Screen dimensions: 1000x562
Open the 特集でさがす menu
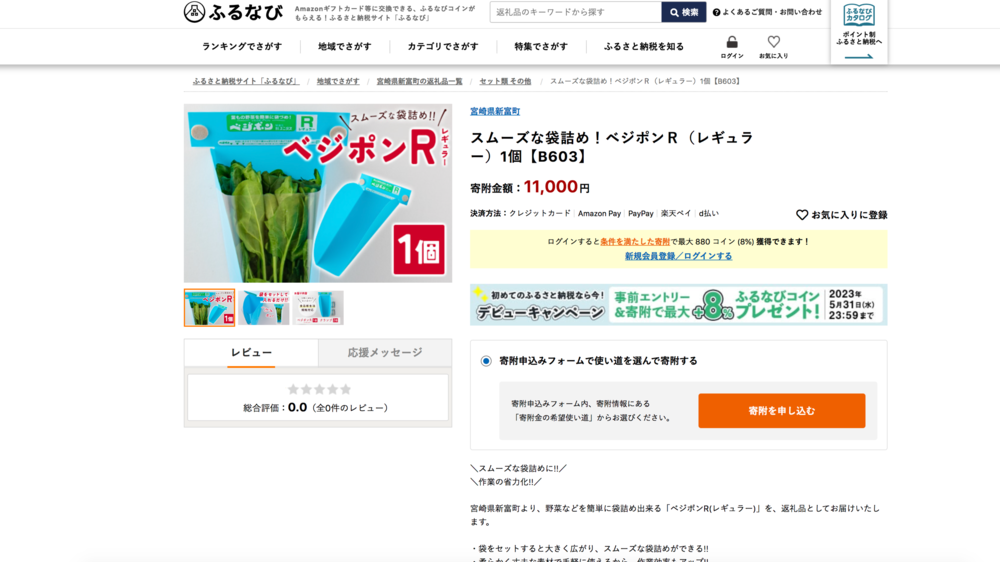click(x=541, y=47)
